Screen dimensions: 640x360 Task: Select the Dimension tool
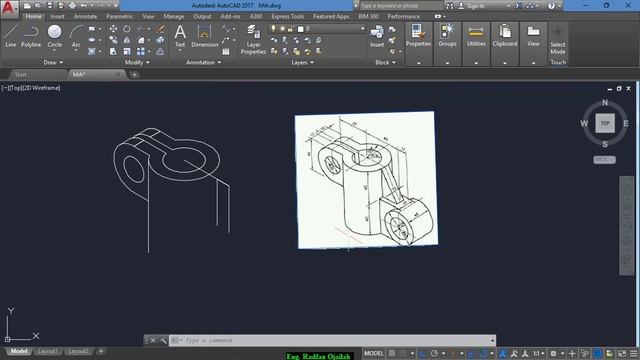click(x=204, y=37)
